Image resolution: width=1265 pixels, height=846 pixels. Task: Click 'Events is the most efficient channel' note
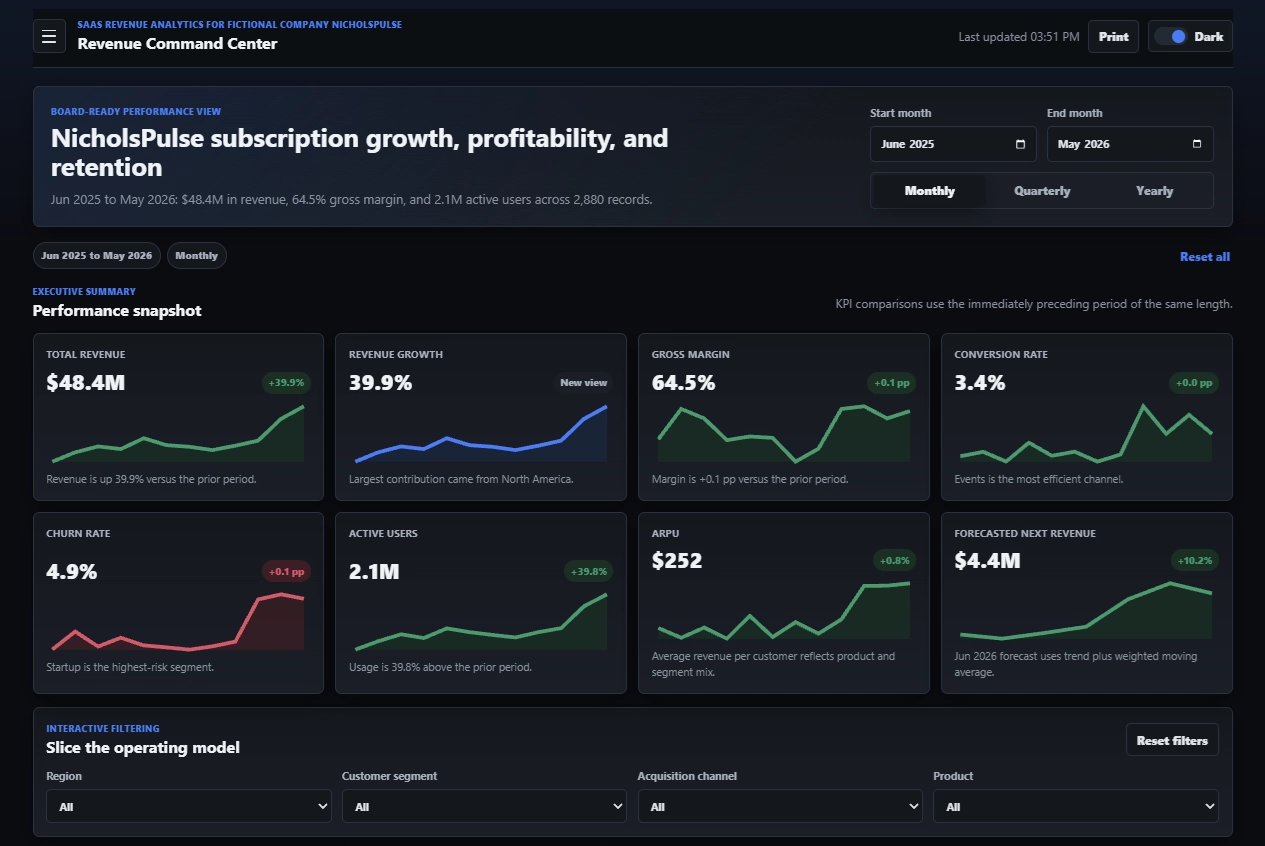[1039, 479]
